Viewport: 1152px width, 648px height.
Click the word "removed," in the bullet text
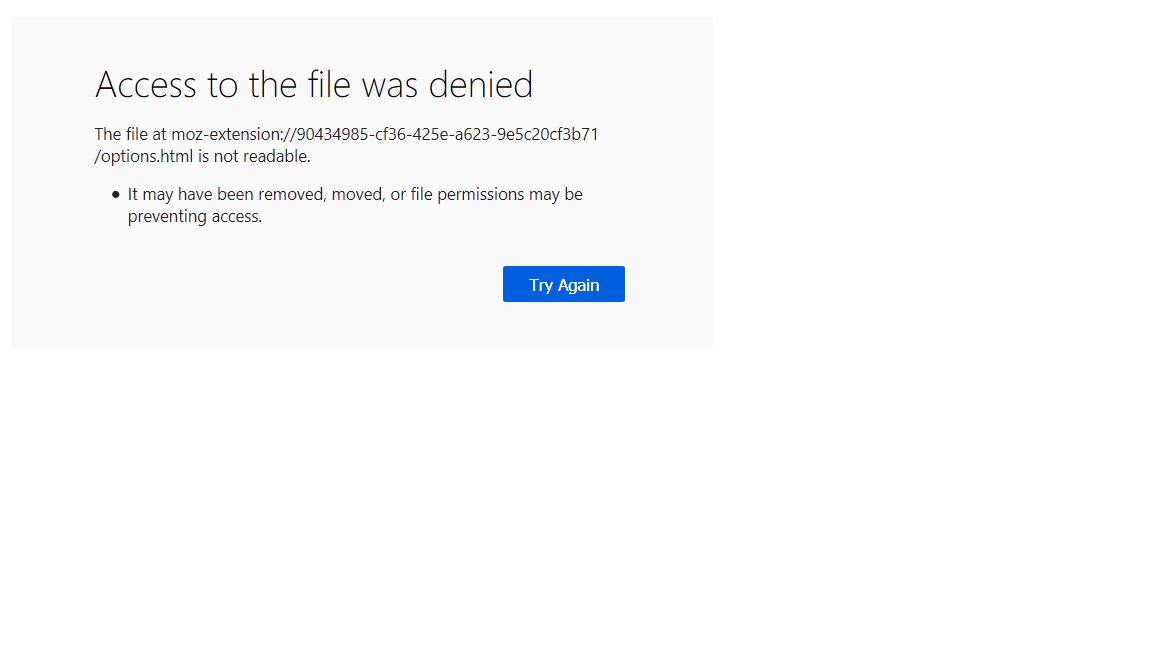(292, 194)
